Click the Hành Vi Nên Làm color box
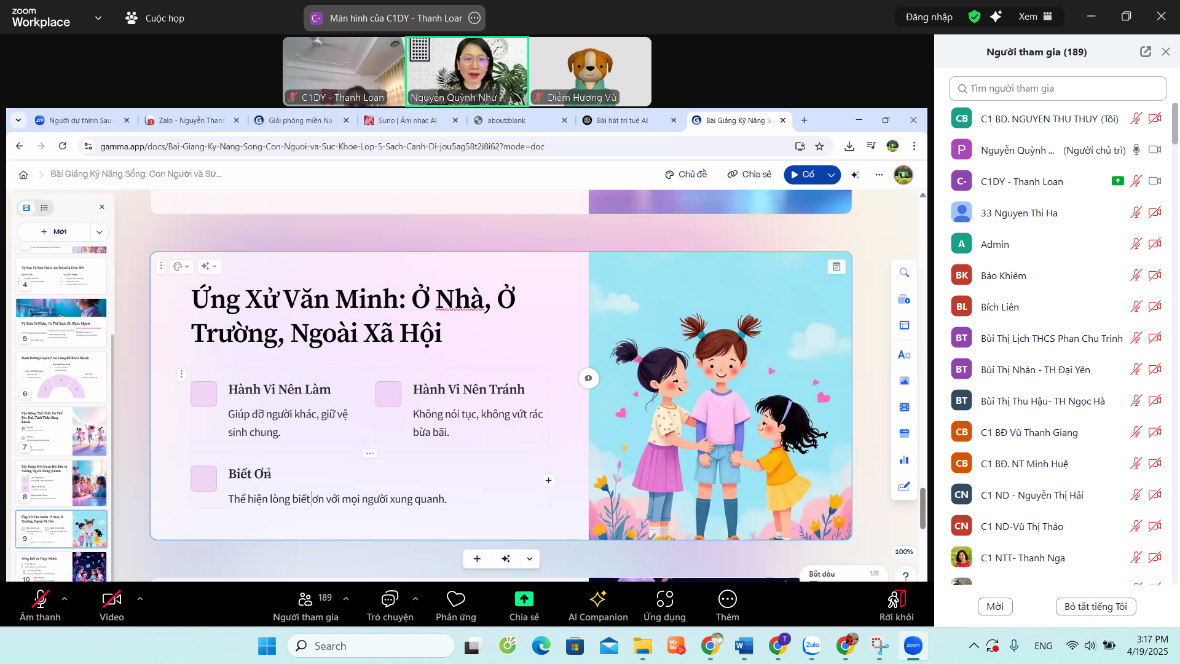 click(203, 394)
